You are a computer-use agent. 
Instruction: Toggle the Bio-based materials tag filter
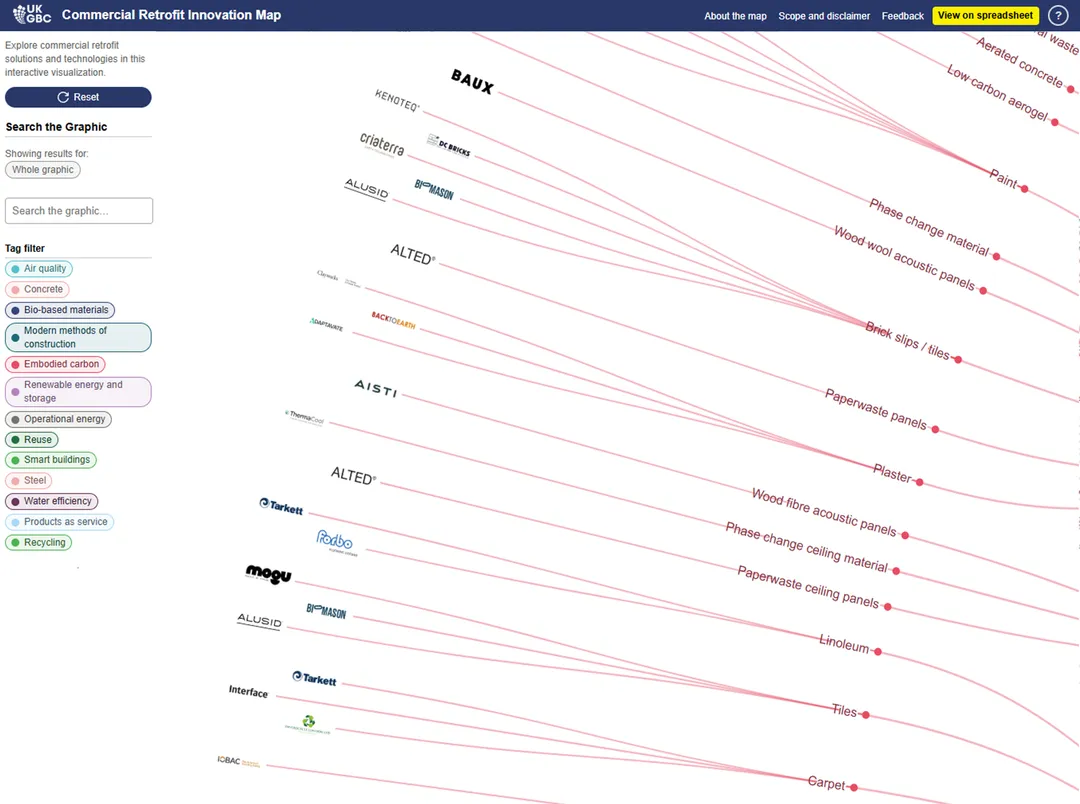[60, 310]
